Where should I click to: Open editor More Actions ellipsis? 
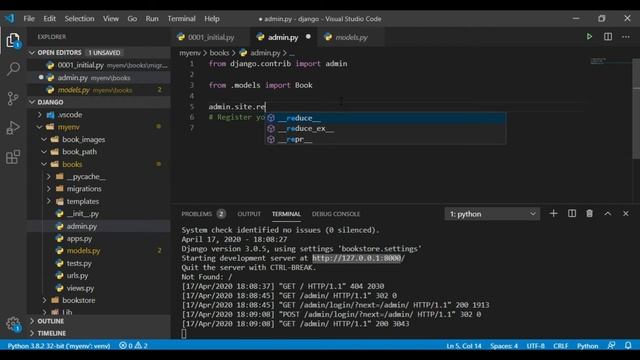click(x=626, y=37)
